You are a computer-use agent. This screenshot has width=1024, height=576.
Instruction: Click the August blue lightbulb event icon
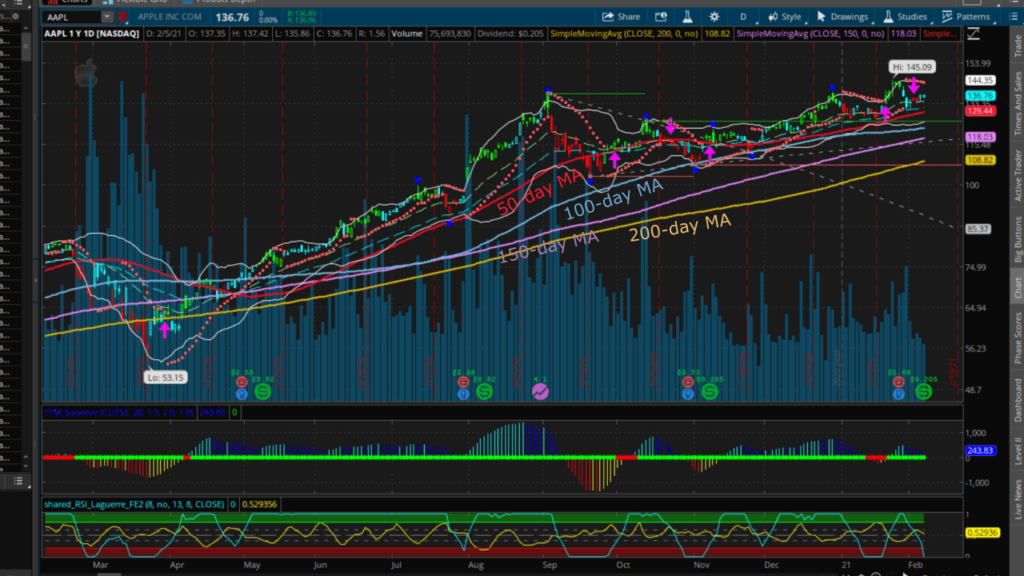463,394
